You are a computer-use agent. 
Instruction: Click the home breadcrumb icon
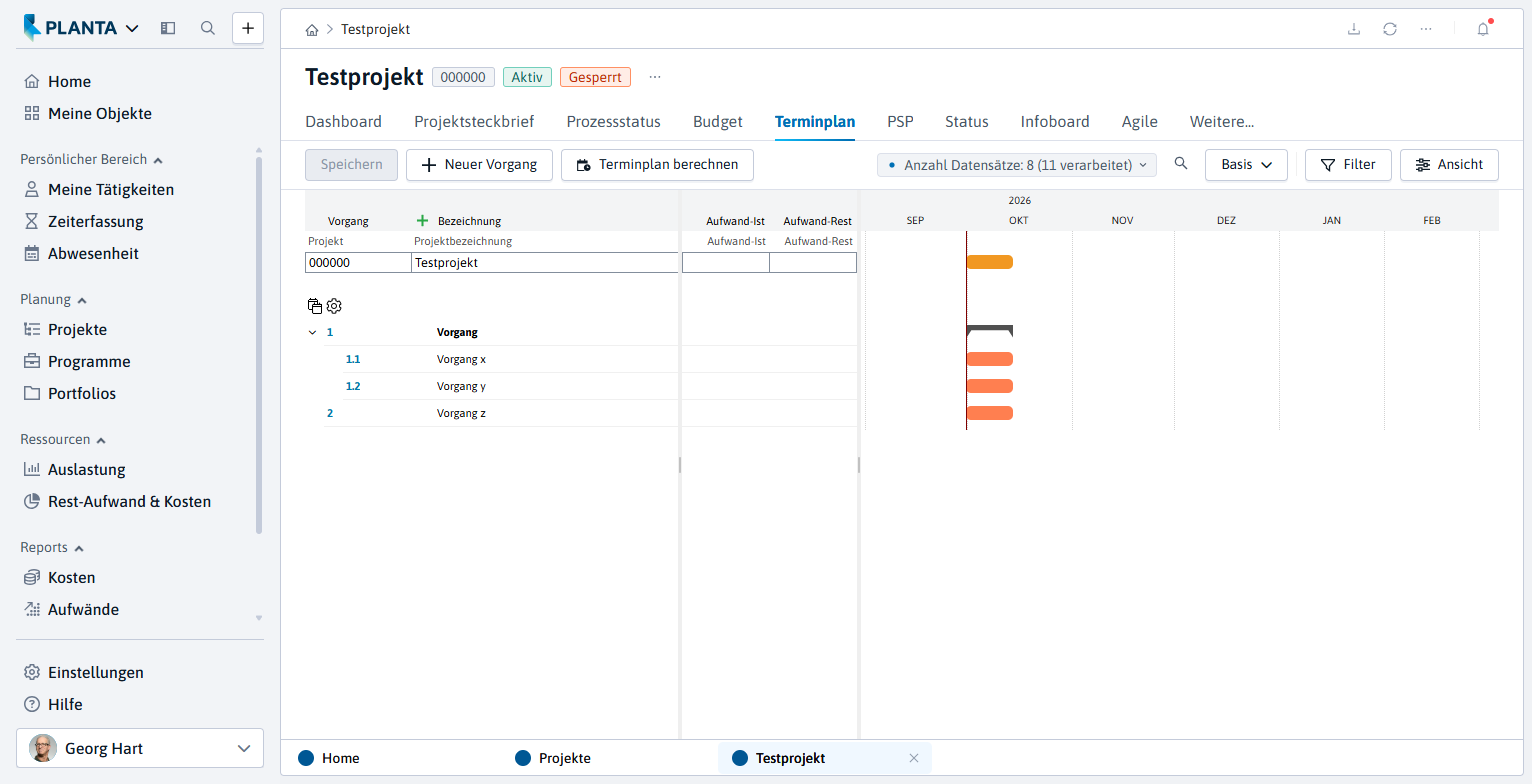tap(312, 29)
